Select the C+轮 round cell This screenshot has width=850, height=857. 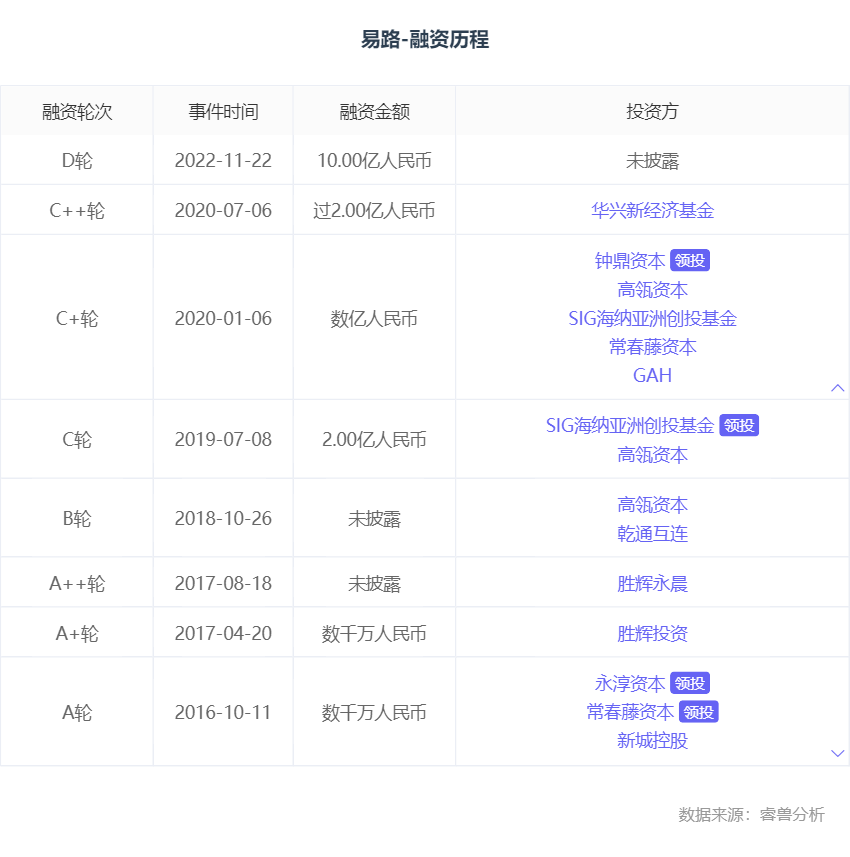pos(77,319)
